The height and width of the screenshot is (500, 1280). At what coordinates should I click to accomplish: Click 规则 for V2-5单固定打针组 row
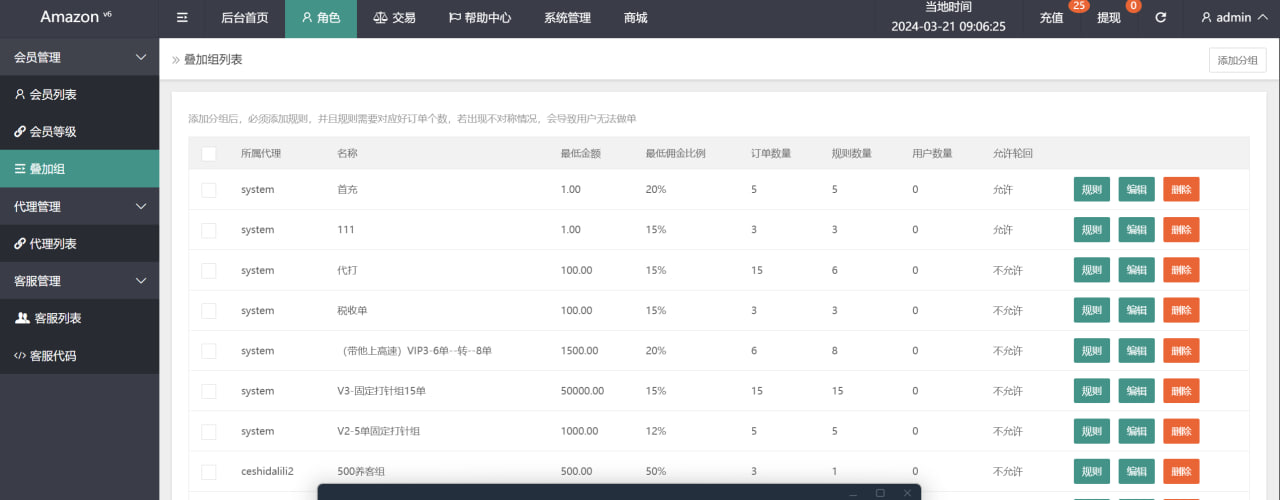(x=1092, y=431)
